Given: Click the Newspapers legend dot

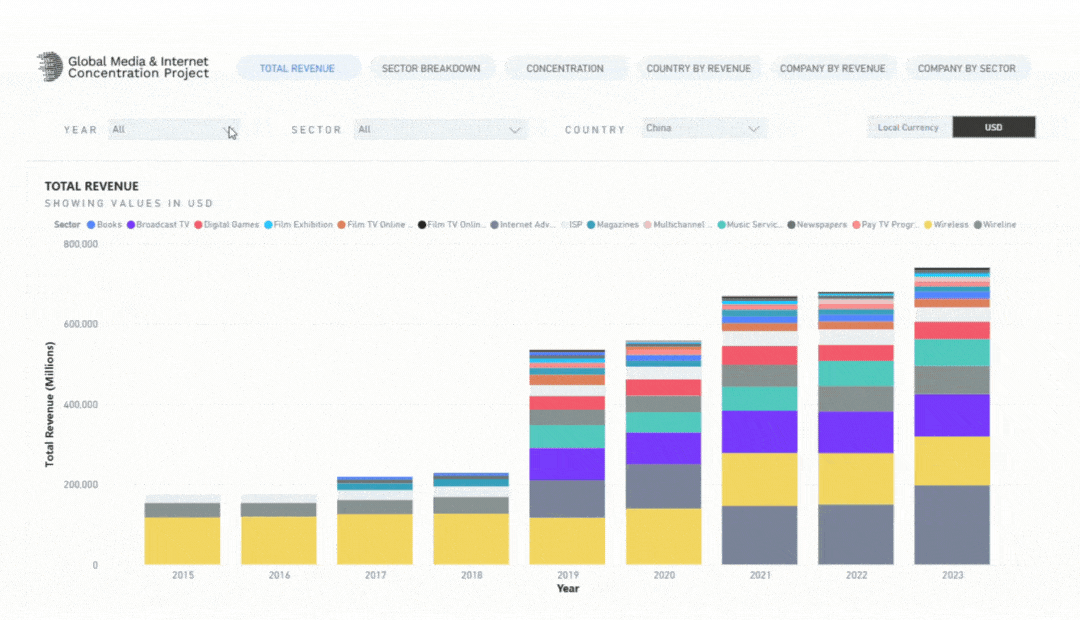Looking at the screenshot, I should [x=791, y=225].
